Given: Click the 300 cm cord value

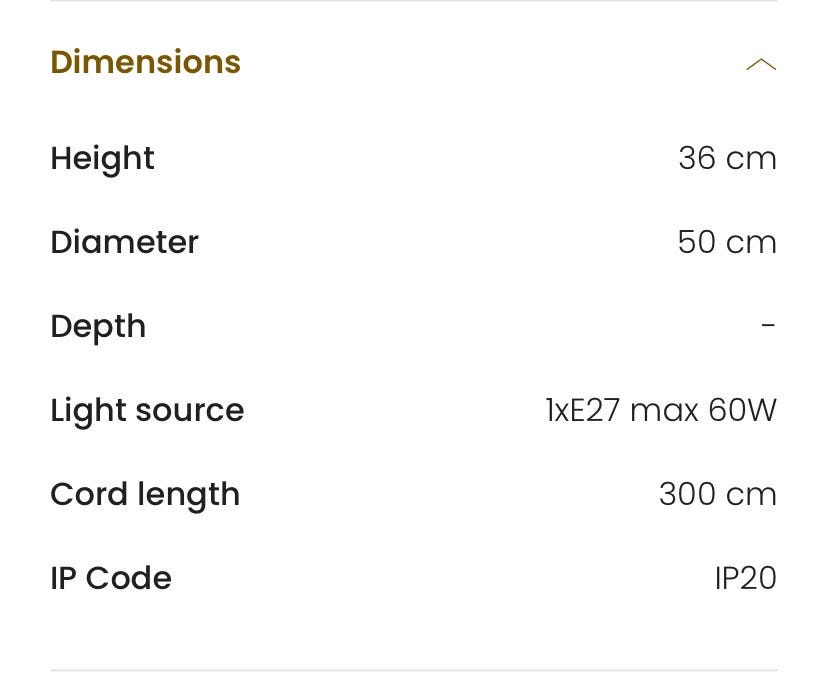Looking at the screenshot, I should pos(717,494).
